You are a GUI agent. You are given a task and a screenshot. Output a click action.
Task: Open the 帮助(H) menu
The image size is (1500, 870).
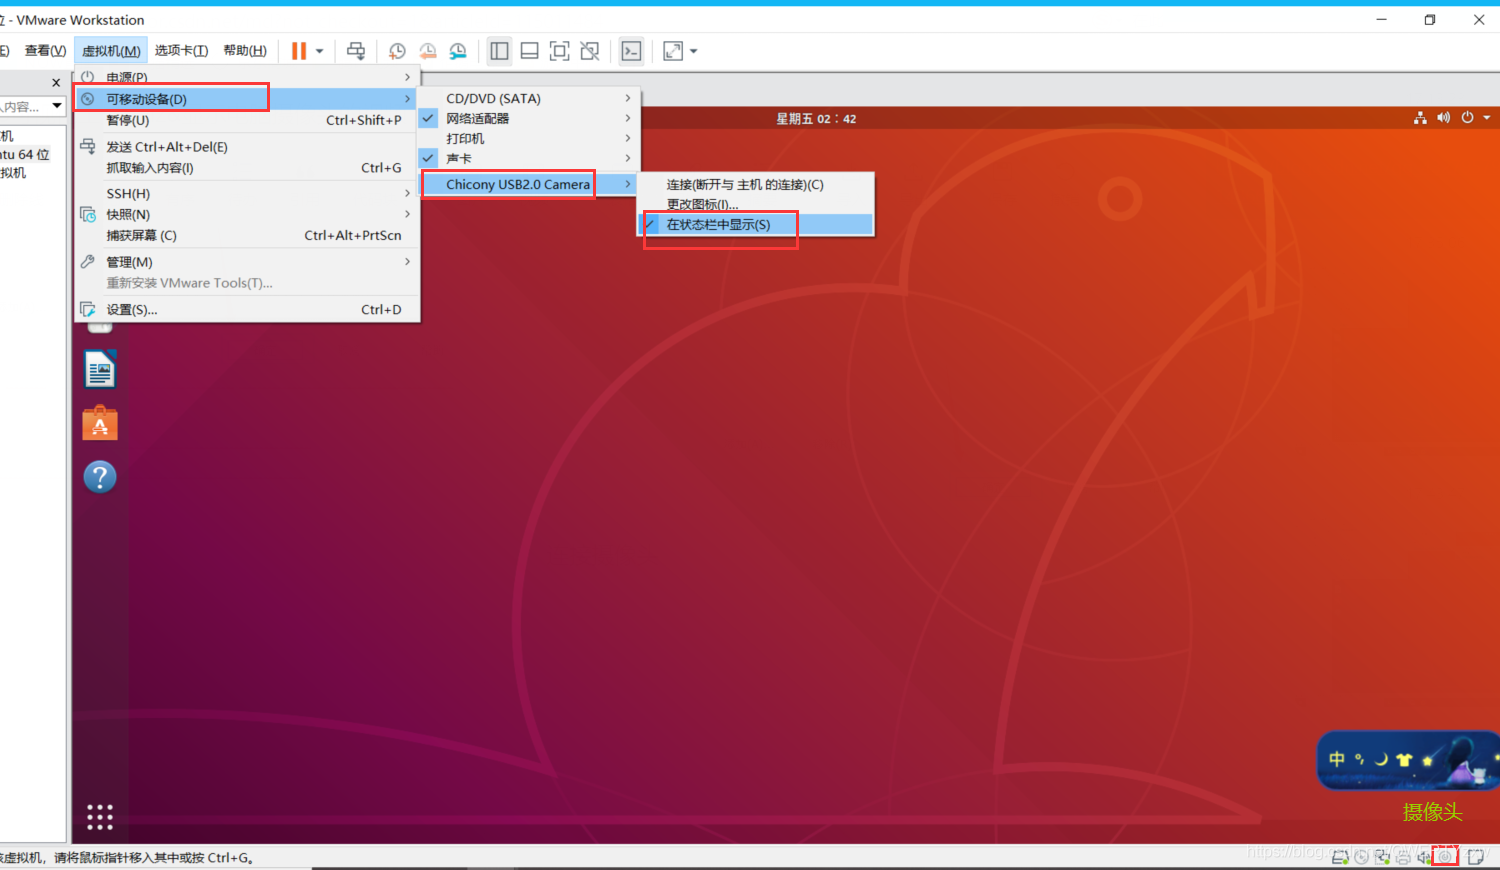pyautogui.click(x=245, y=50)
